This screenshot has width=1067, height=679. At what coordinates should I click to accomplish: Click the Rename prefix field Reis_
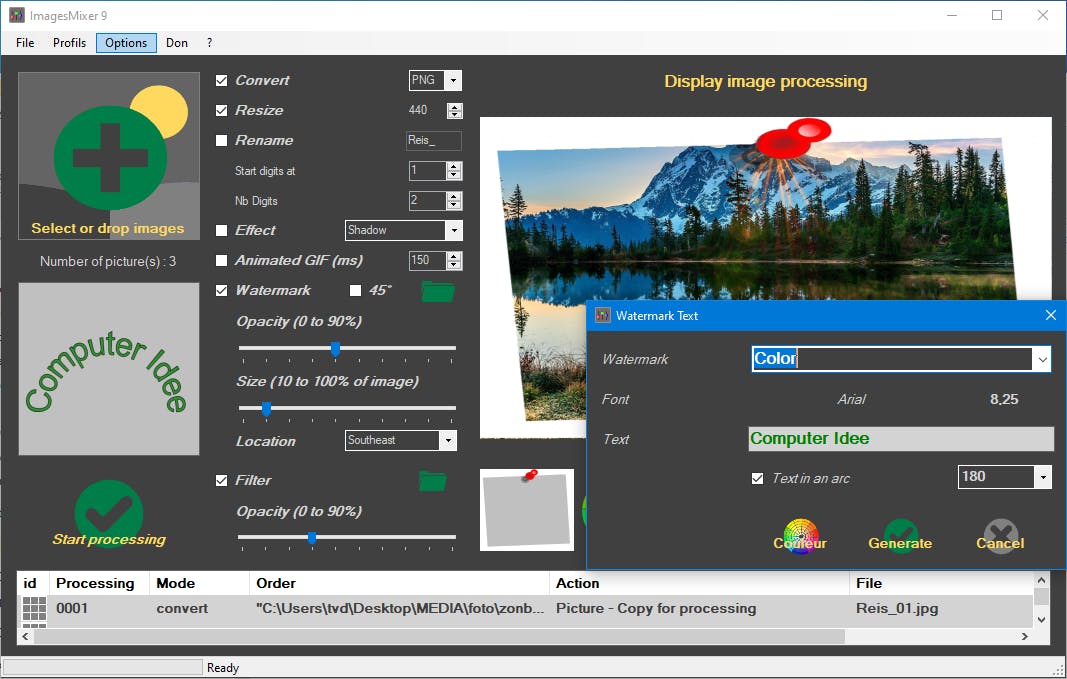click(x=433, y=141)
